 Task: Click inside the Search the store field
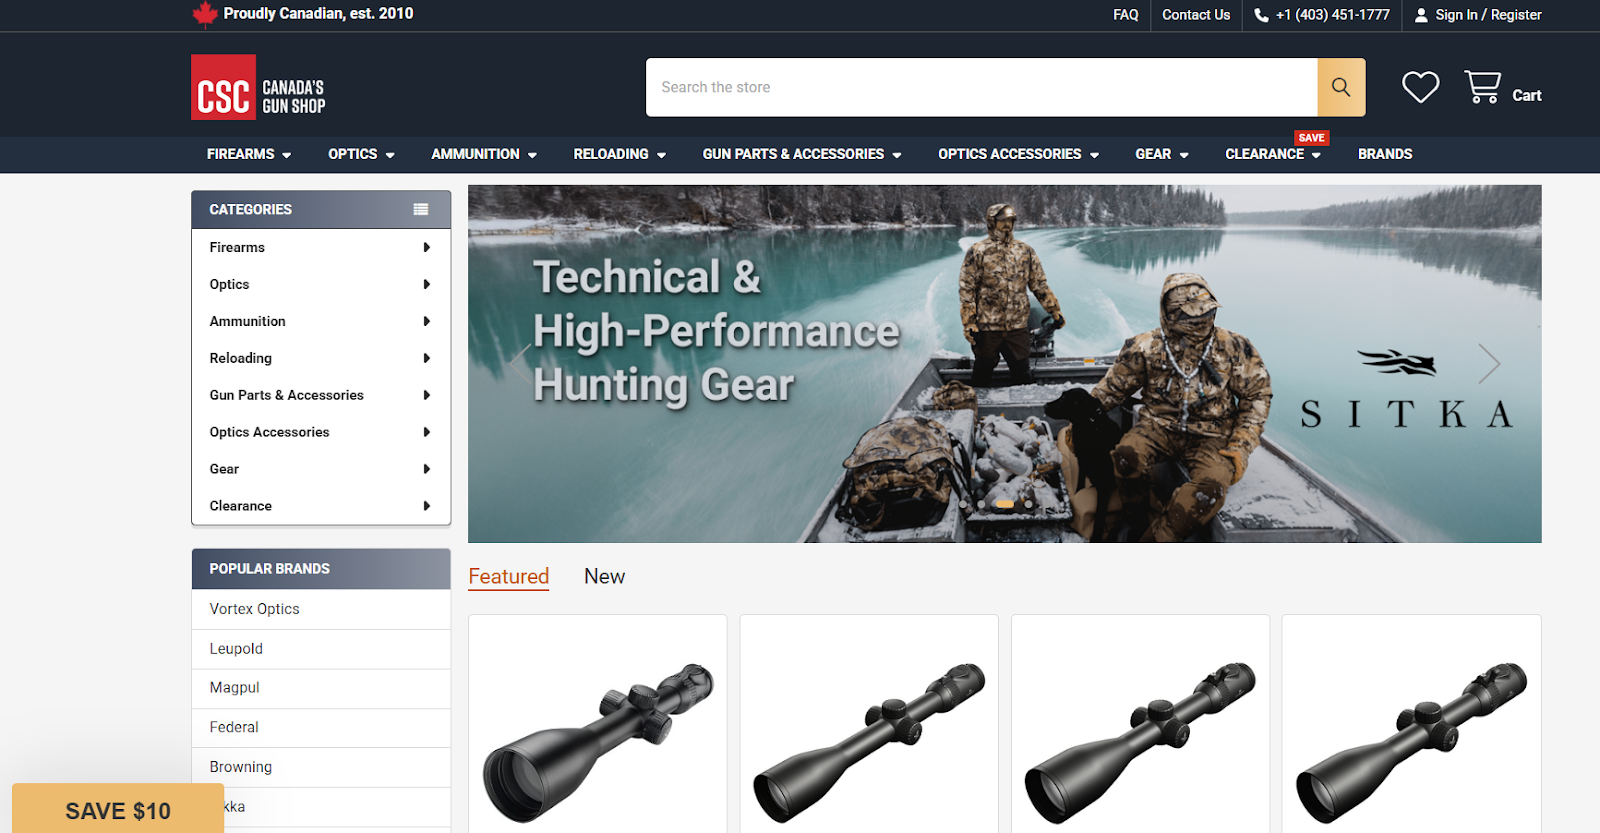coord(980,87)
